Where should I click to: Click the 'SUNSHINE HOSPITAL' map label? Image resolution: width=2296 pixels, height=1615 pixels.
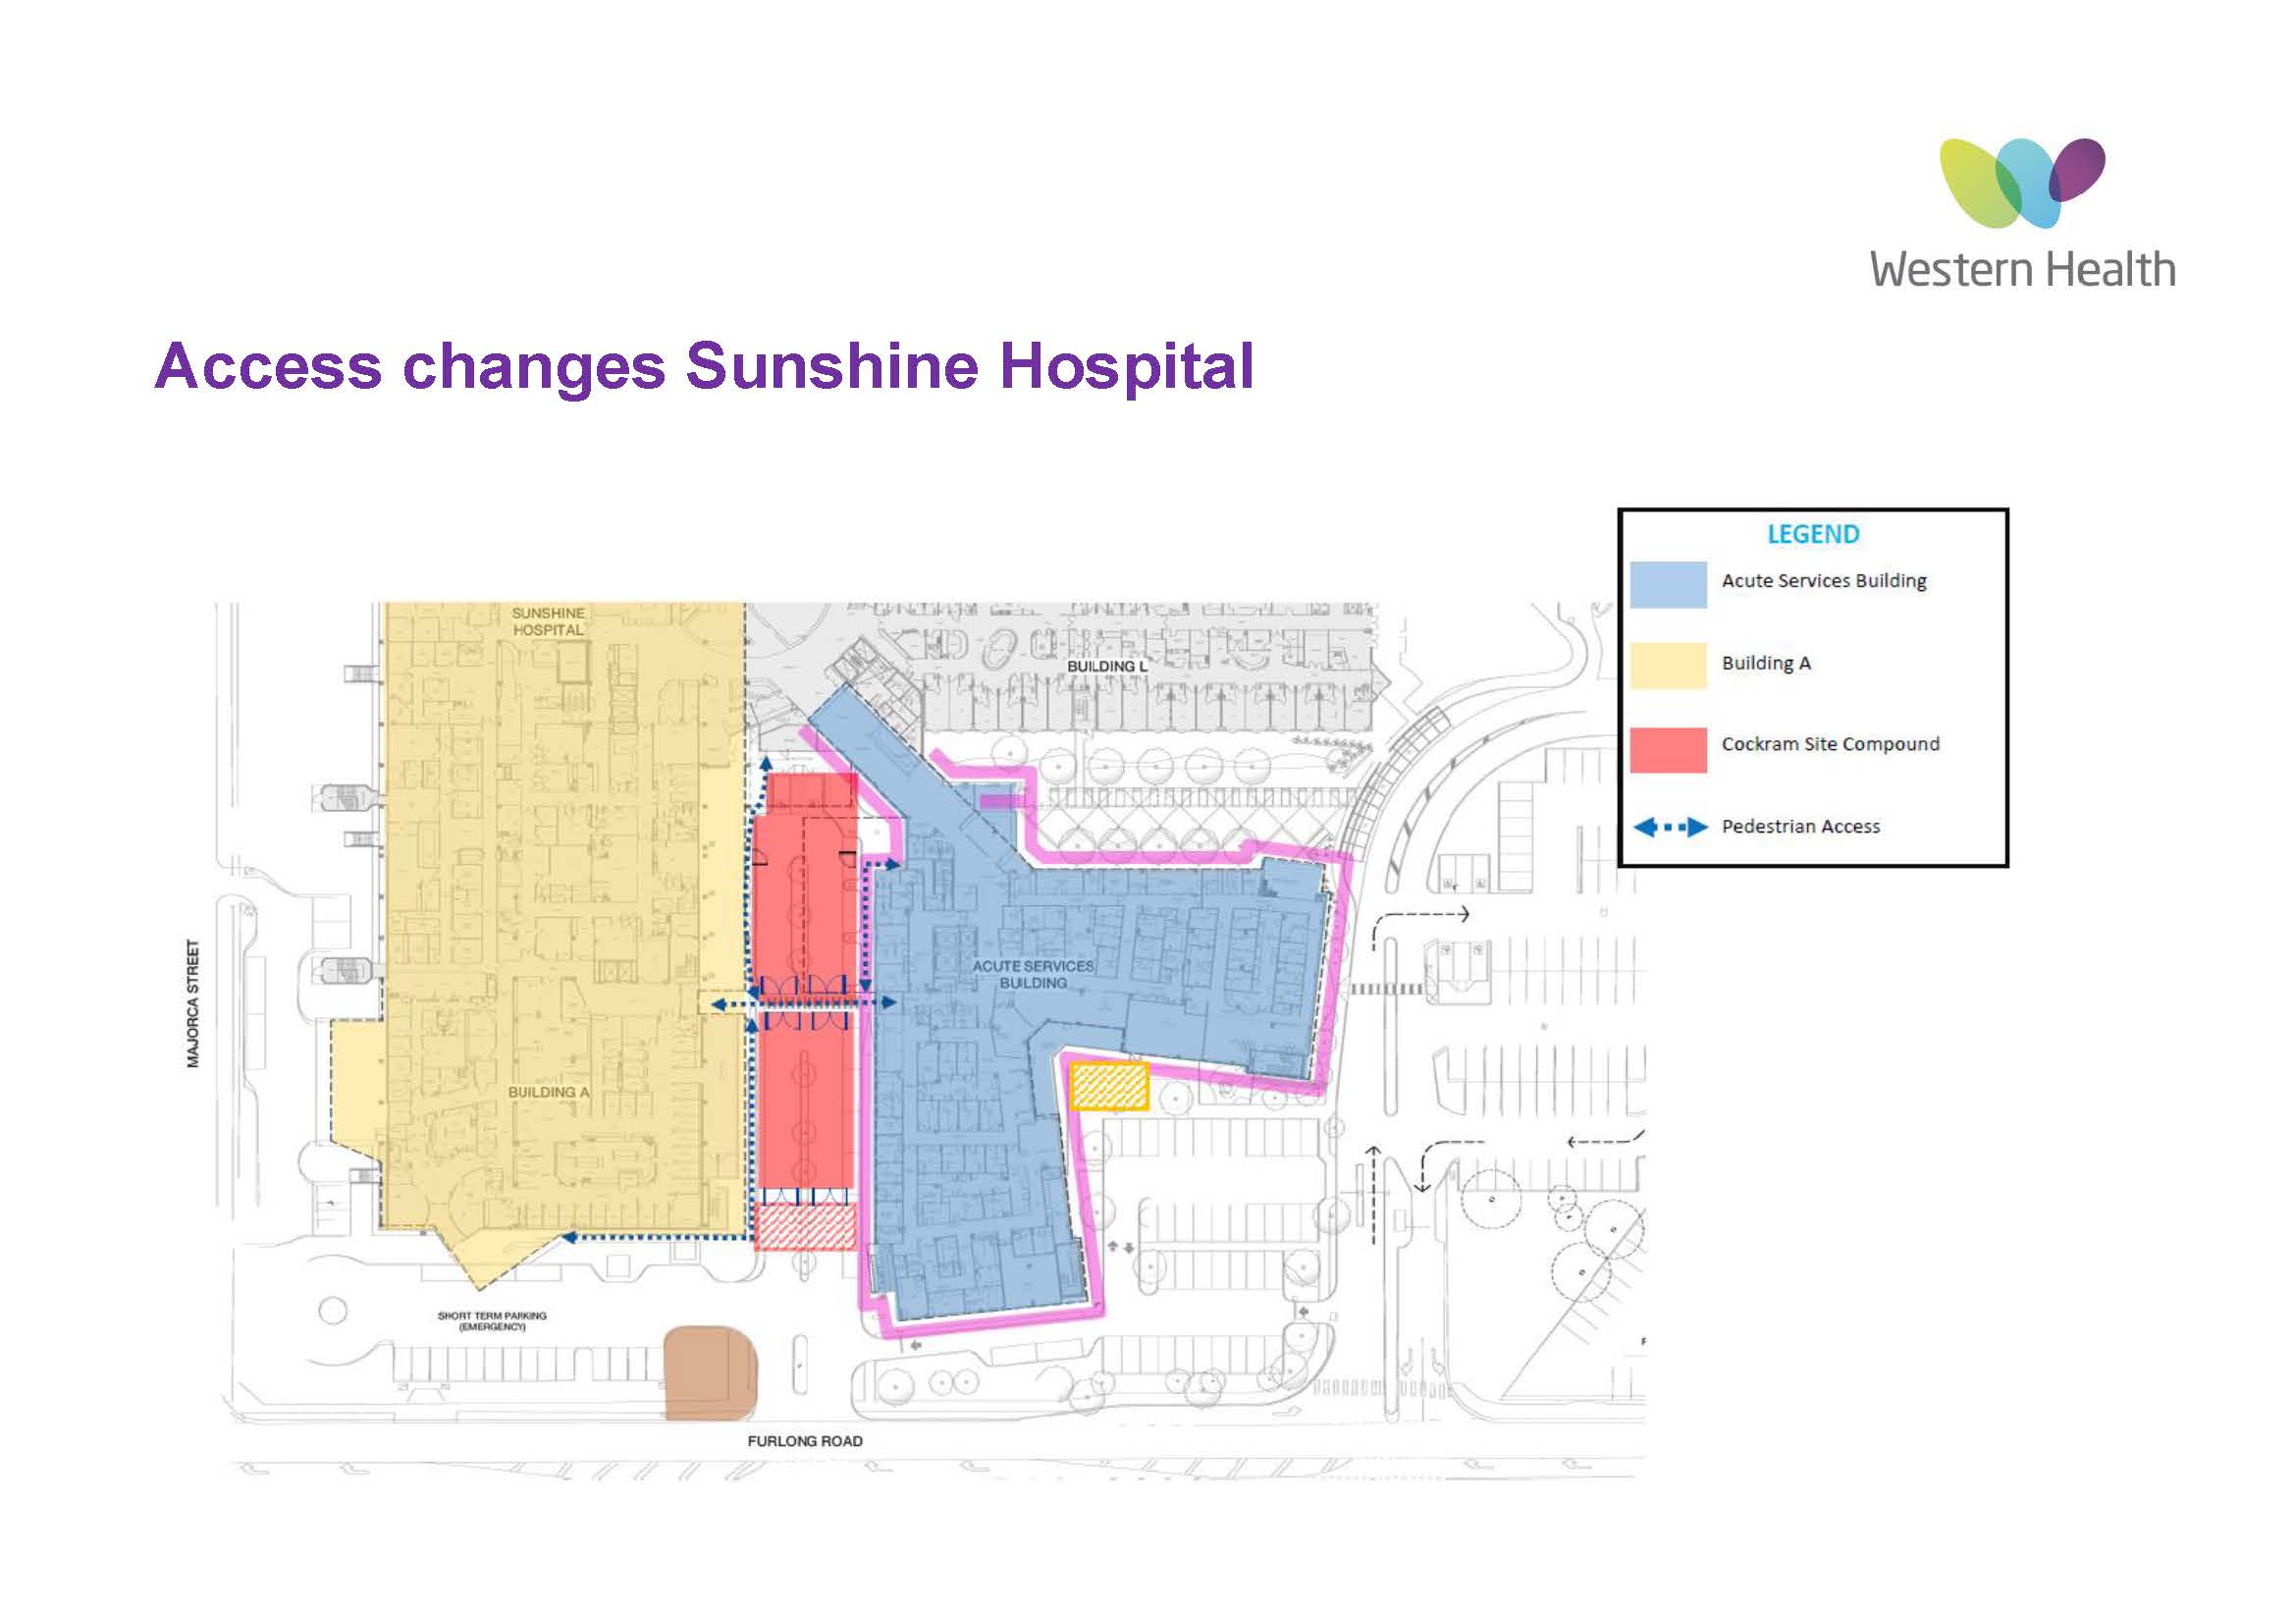(548, 621)
